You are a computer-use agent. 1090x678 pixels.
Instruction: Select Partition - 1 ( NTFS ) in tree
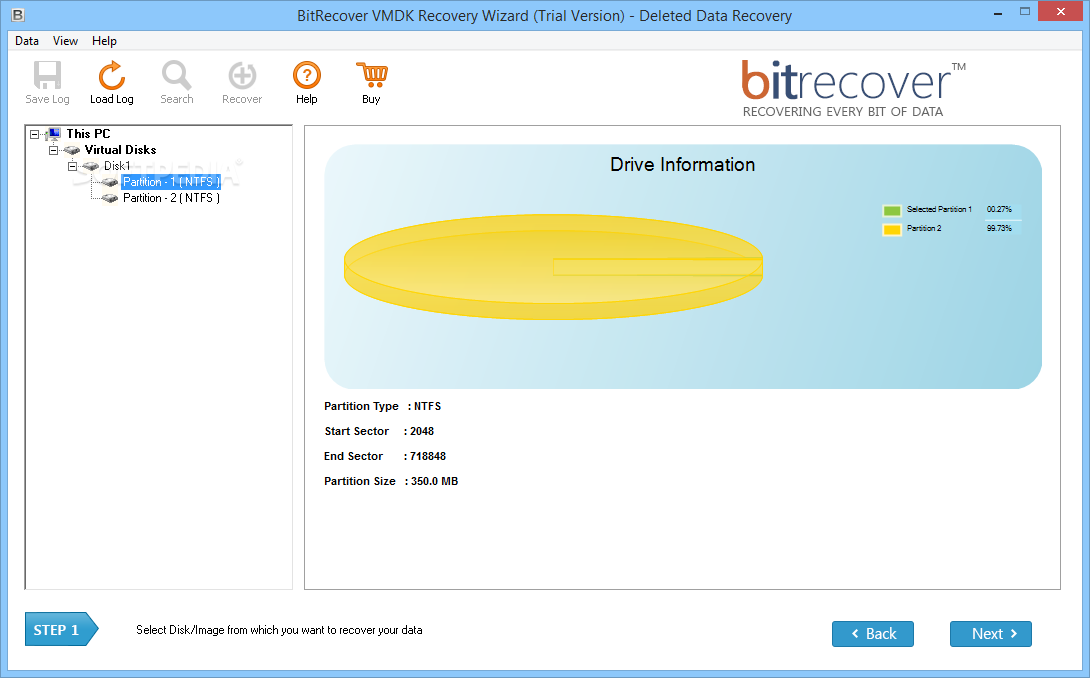click(x=171, y=182)
